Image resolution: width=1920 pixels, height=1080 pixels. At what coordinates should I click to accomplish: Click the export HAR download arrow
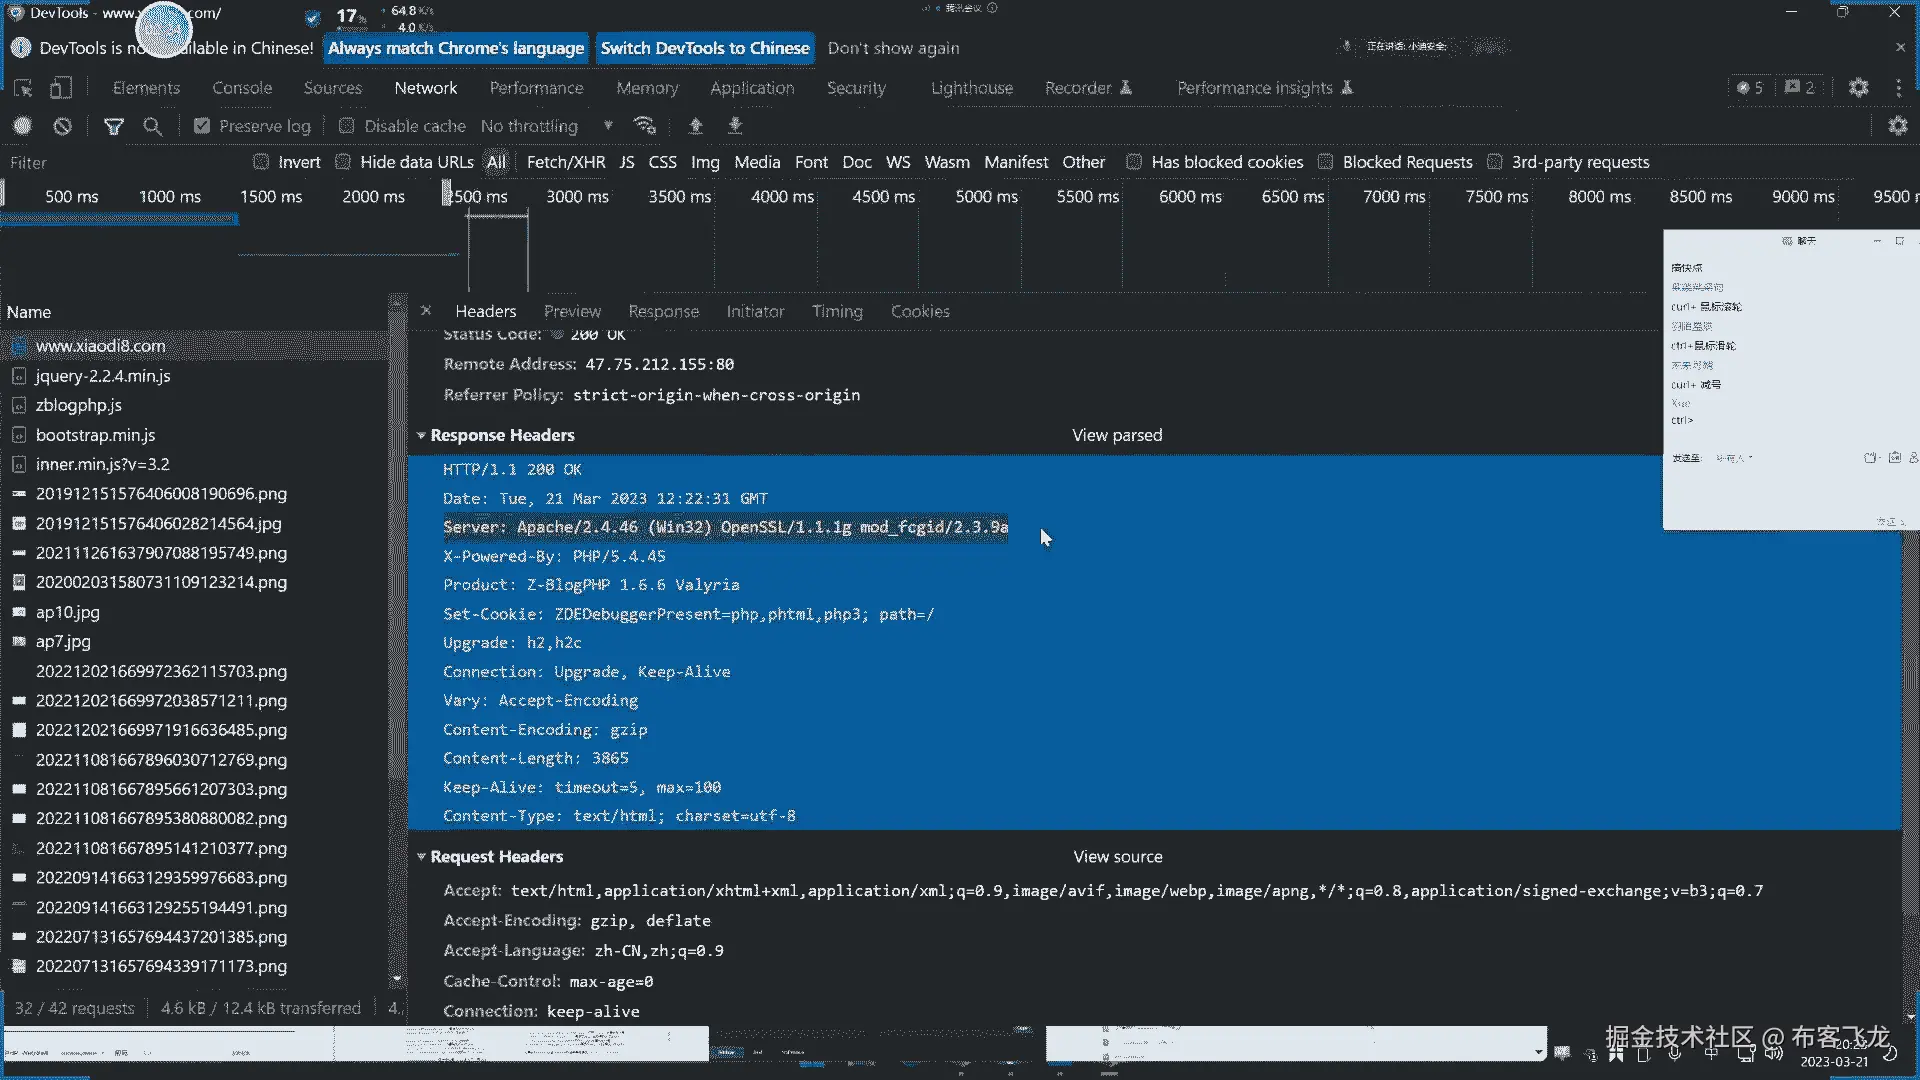[x=735, y=126]
